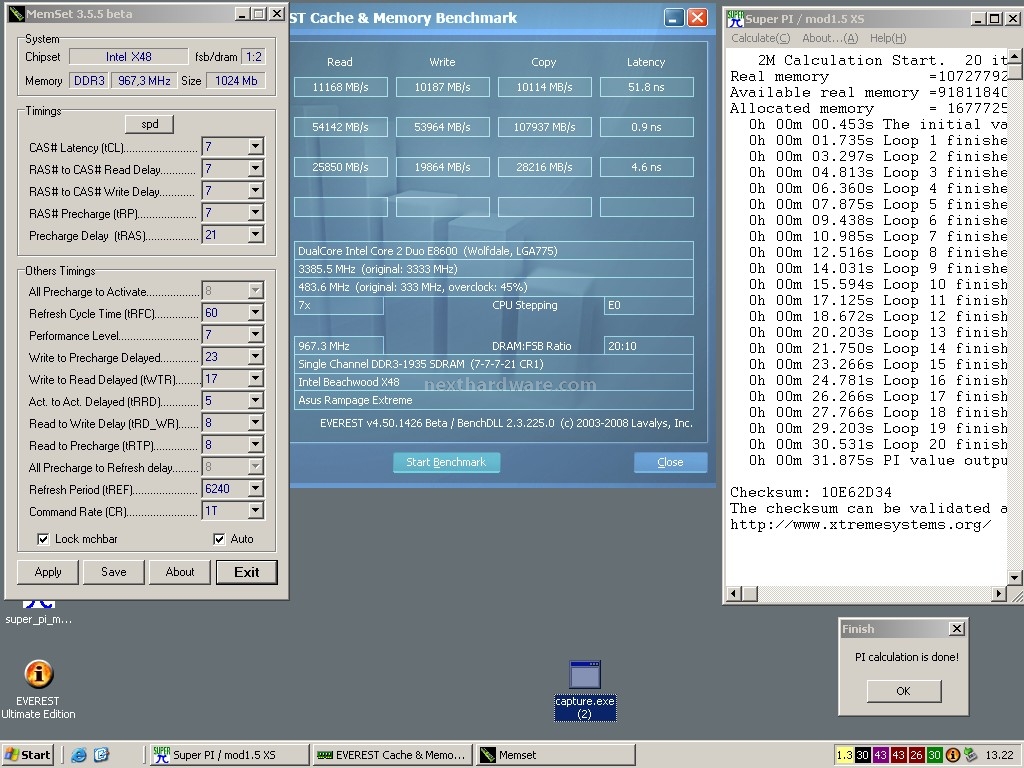Screen dimensions: 1024x768
Task: Open the Read to Write Delay (tRD_WR) dropdown
Action: point(255,423)
